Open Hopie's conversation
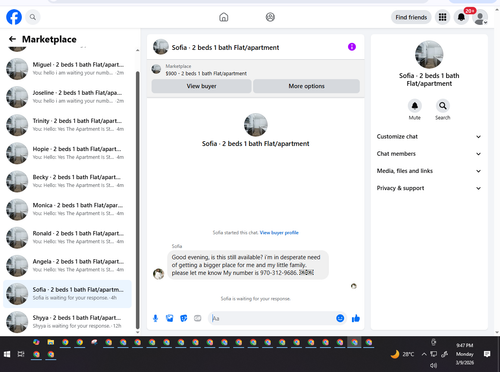The width and height of the screenshot is (500, 372). pyautogui.click(x=67, y=153)
